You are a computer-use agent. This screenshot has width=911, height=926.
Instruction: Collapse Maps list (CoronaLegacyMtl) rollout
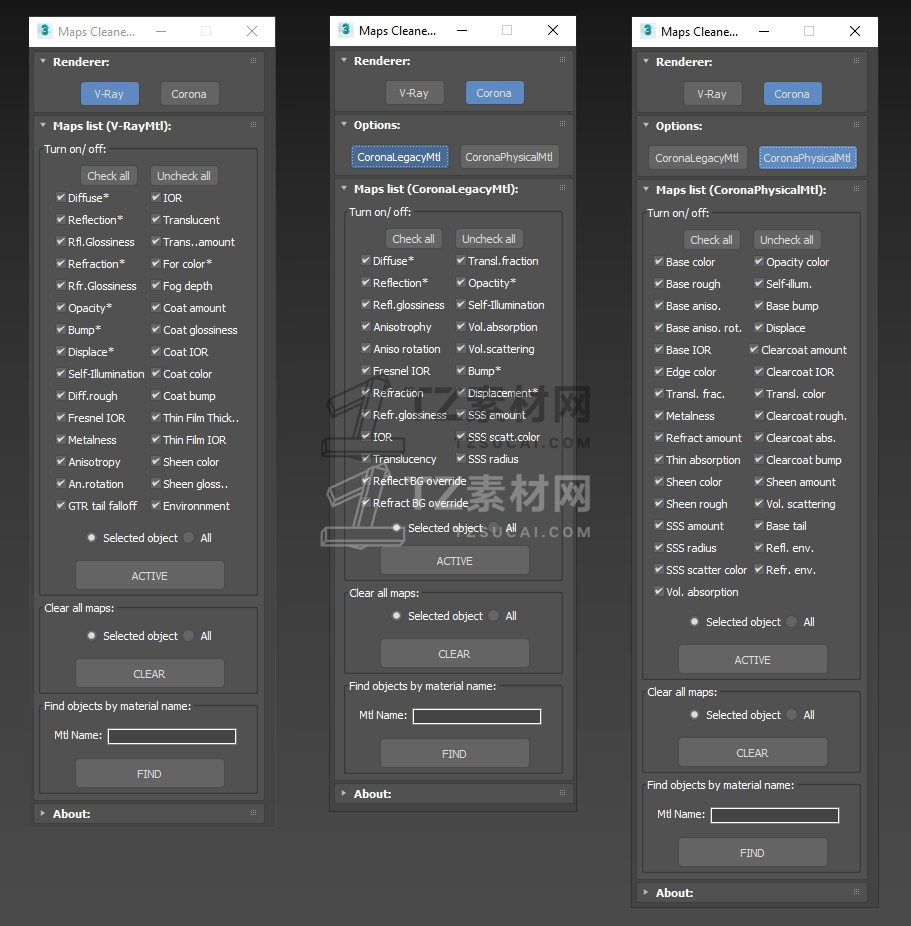[344, 188]
